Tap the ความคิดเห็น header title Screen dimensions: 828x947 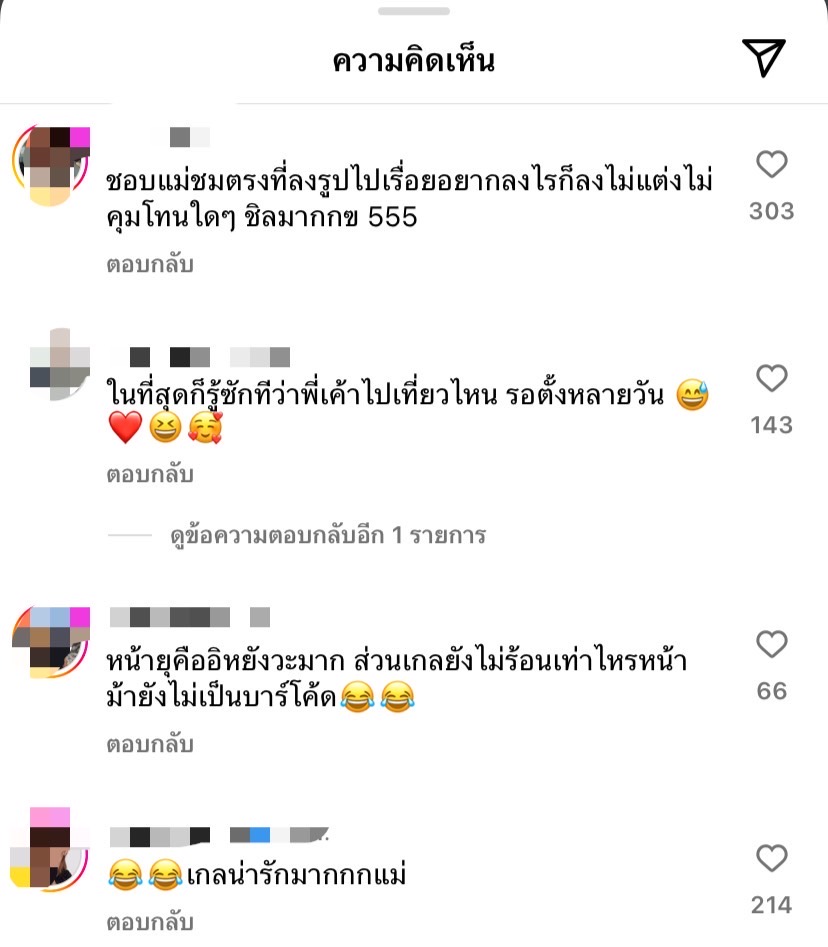(x=414, y=61)
